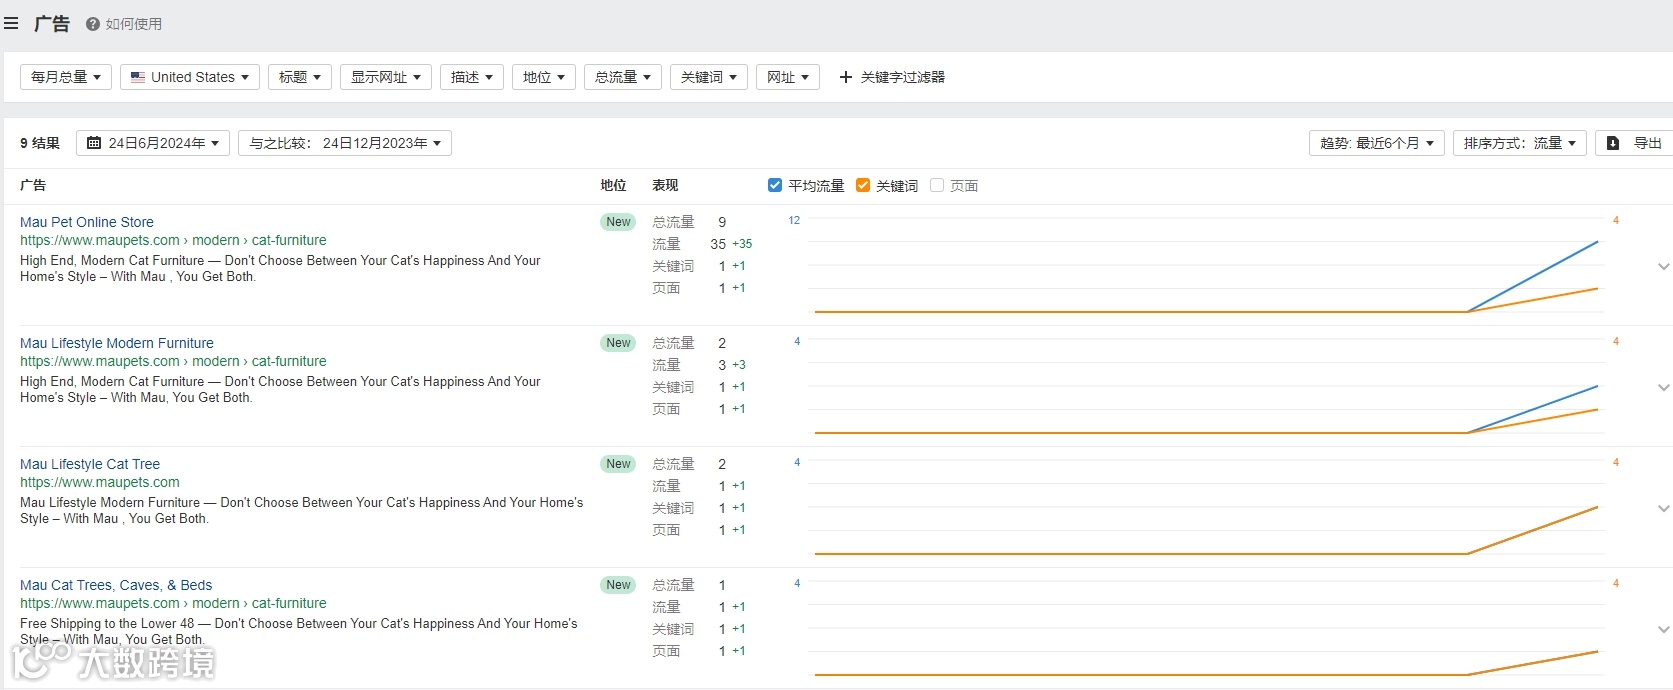
Task: Click the question mark help icon
Action: [x=93, y=24]
